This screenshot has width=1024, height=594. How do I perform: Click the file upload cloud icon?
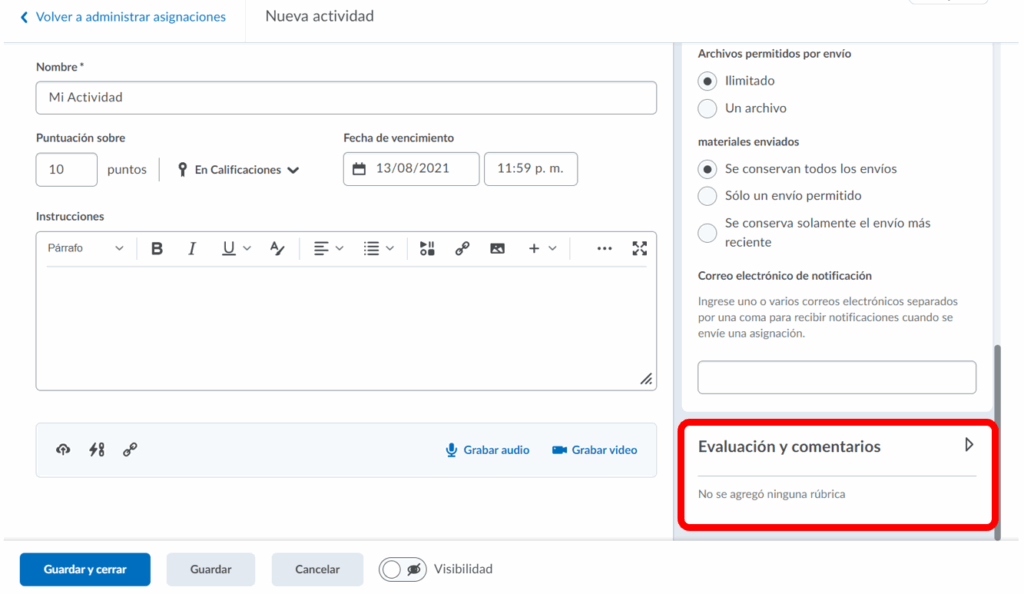63,450
